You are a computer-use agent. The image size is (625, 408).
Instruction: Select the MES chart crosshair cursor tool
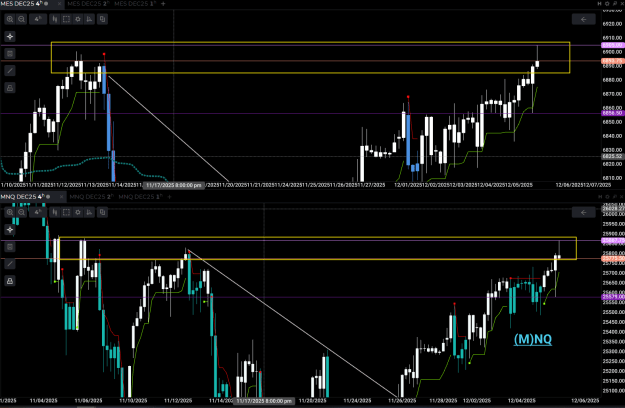(x=10, y=37)
